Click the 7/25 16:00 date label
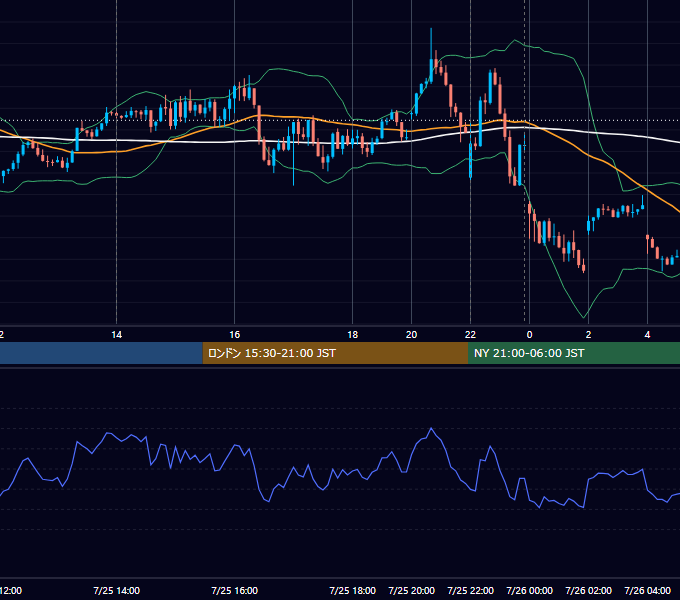Screen dimensions: 680x600 pyautogui.click(x=235, y=590)
